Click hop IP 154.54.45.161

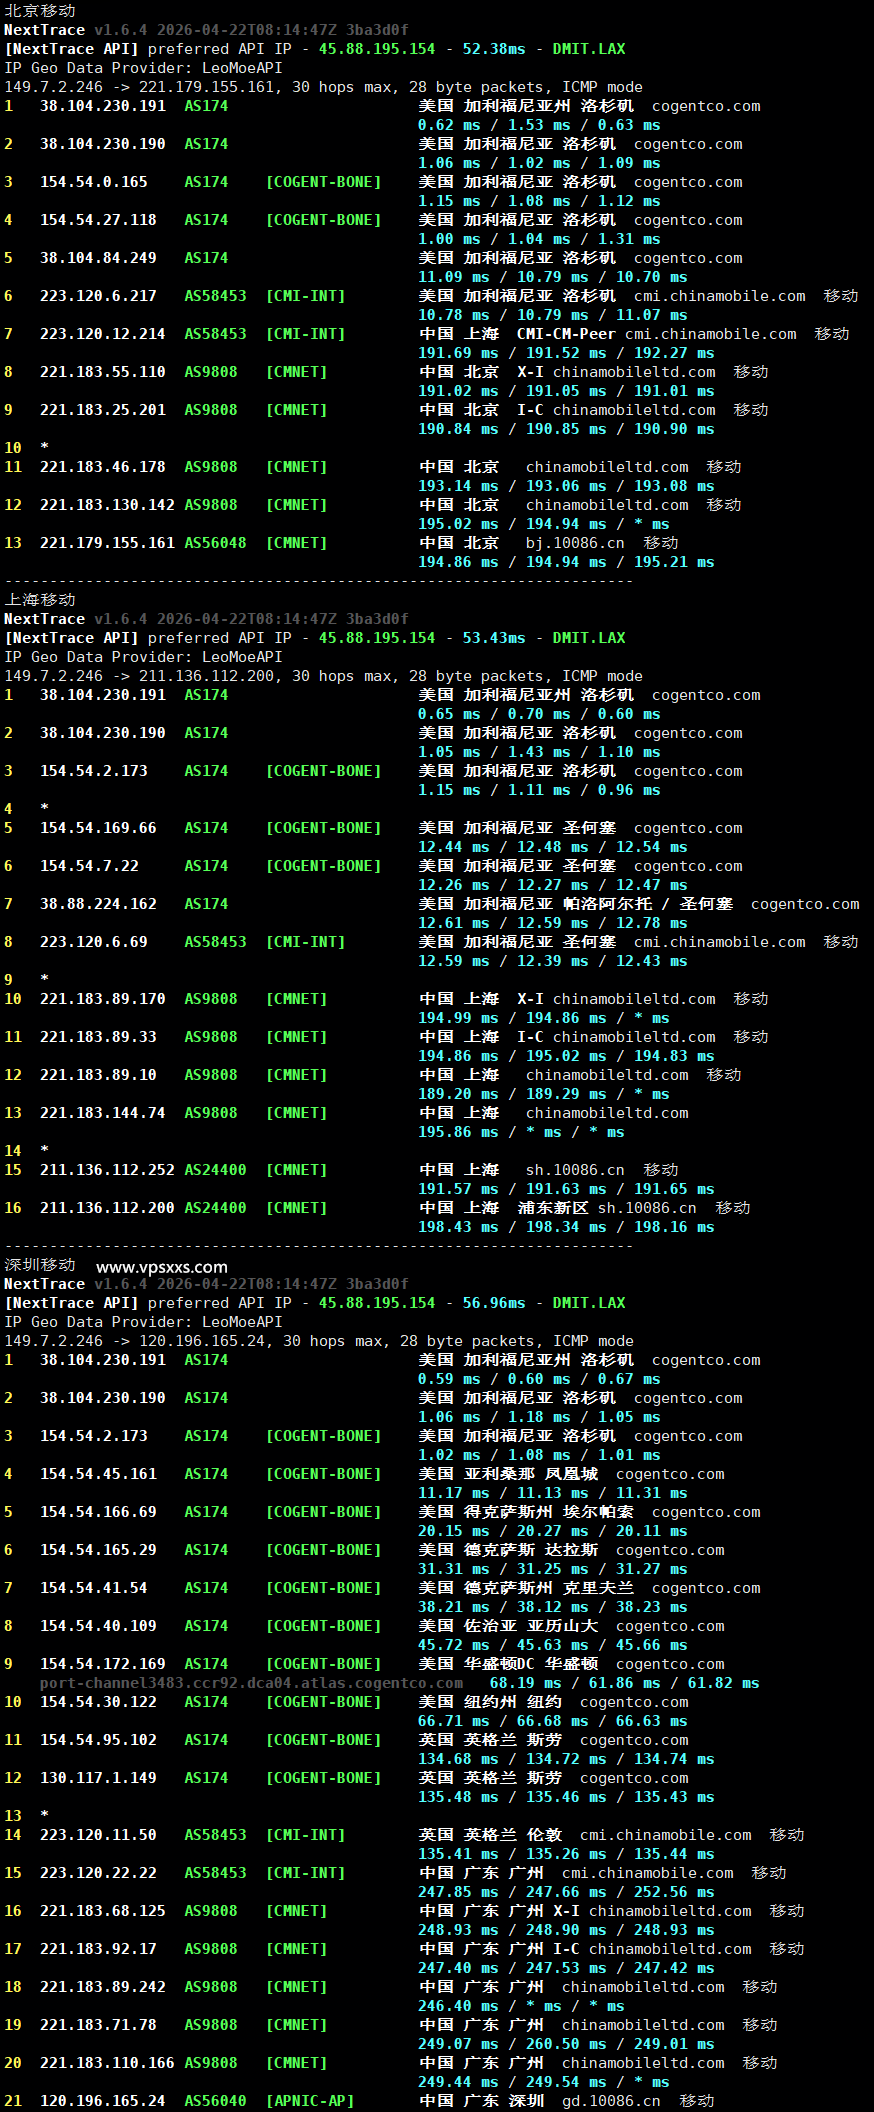click(98, 1474)
